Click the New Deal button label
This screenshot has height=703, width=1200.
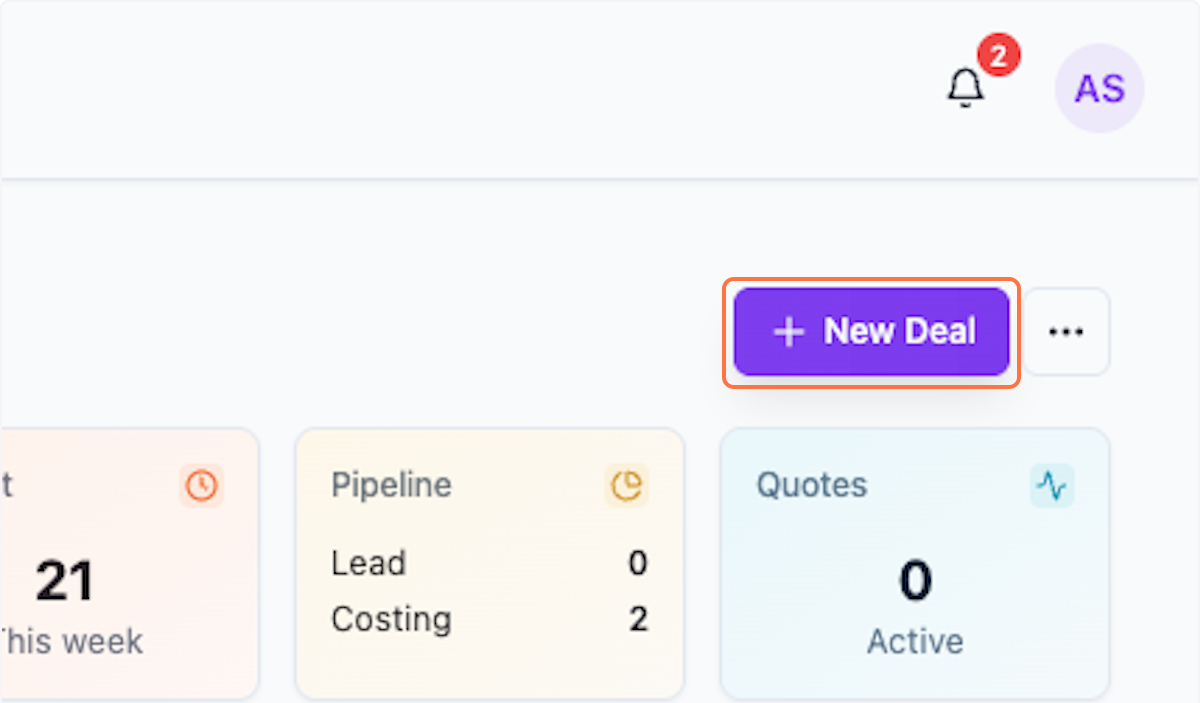tap(899, 332)
